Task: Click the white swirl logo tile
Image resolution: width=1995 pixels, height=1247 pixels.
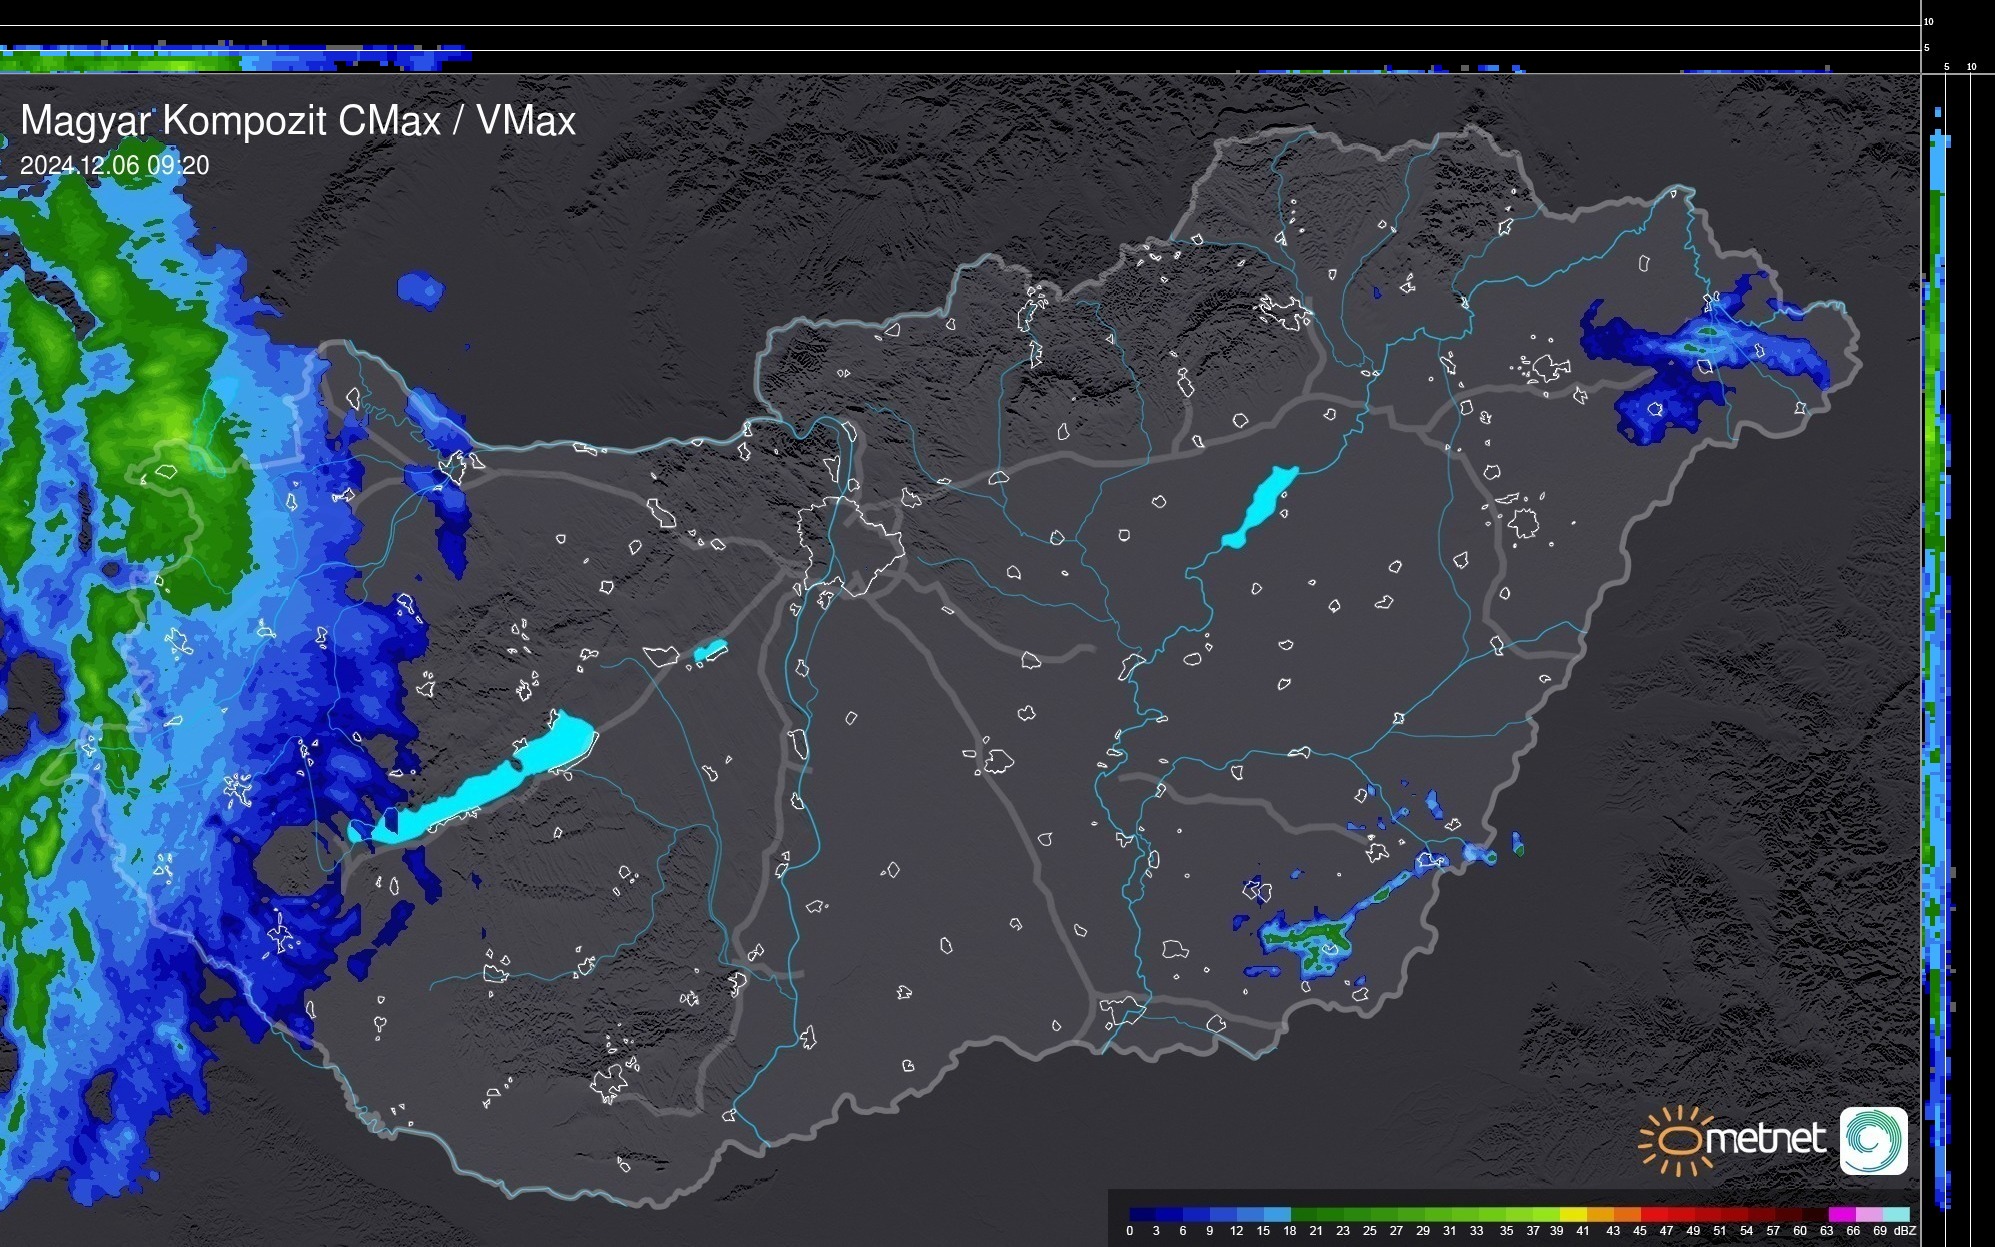Action: tap(1873, 1140)
